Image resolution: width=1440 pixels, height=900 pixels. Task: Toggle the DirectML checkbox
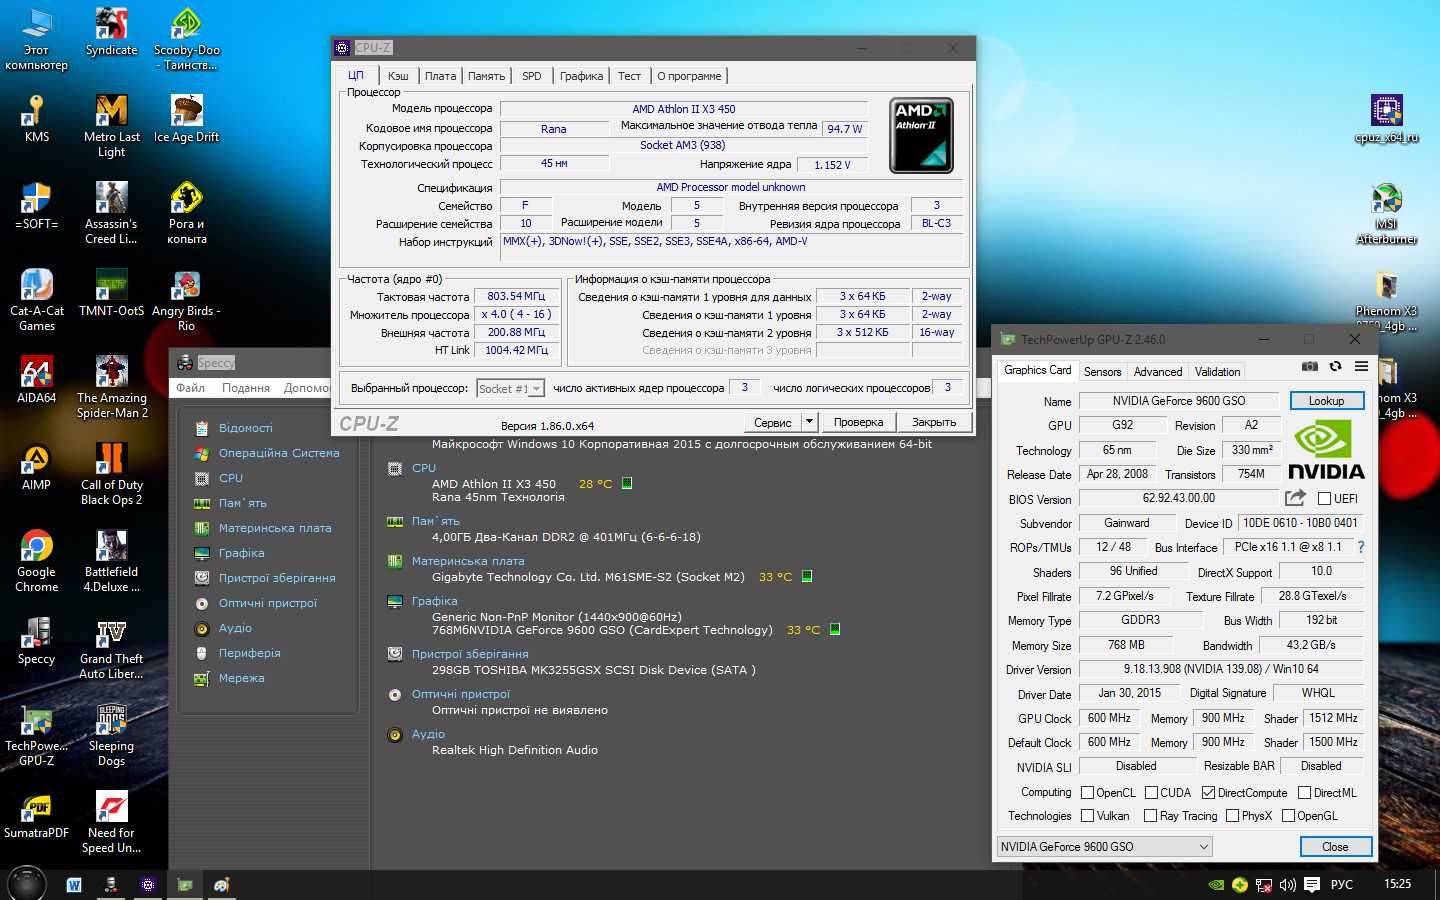1304,792
